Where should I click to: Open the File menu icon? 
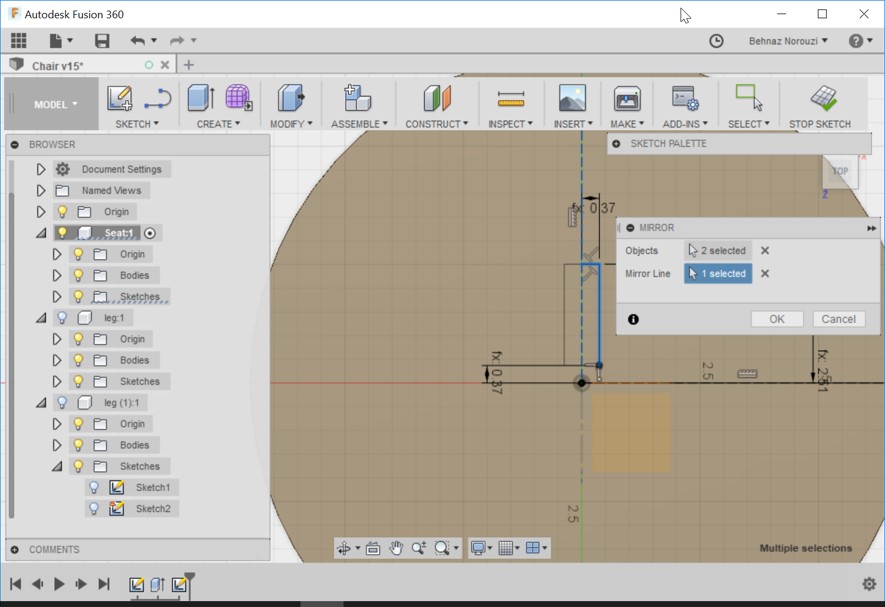tap(55, 41)
